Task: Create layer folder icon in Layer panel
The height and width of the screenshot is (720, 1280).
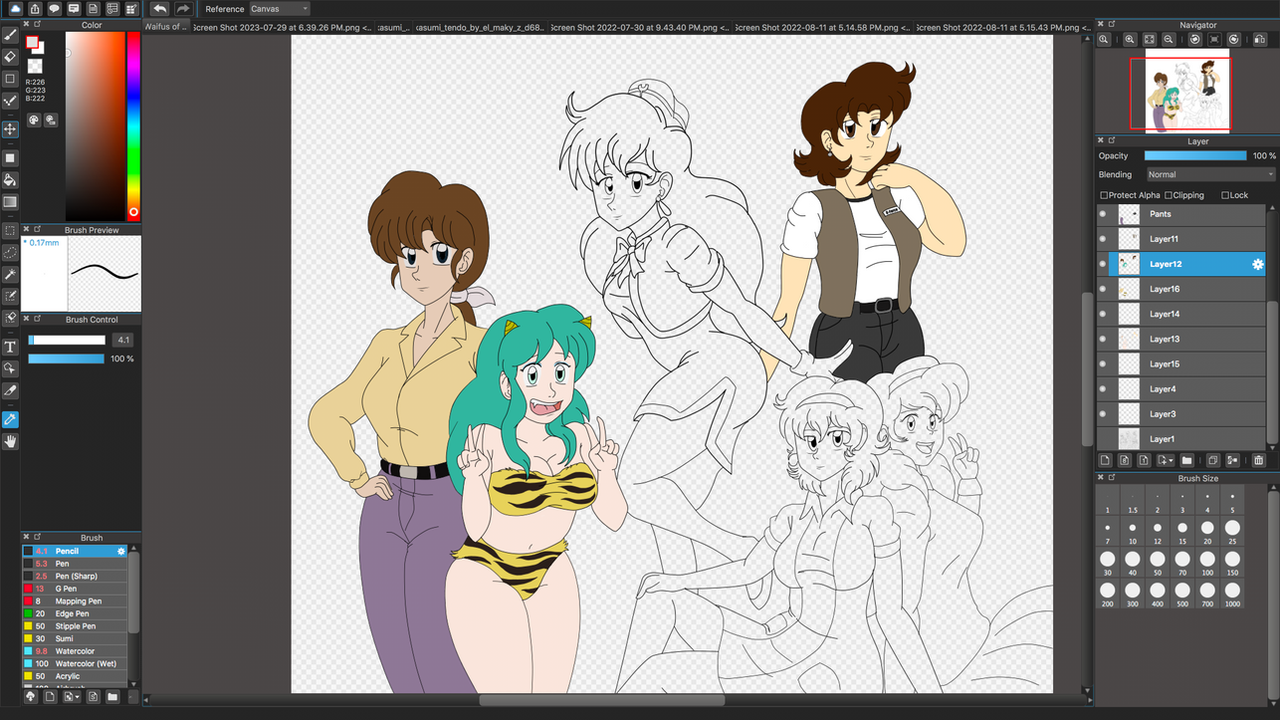Action: click(1187, 460)
